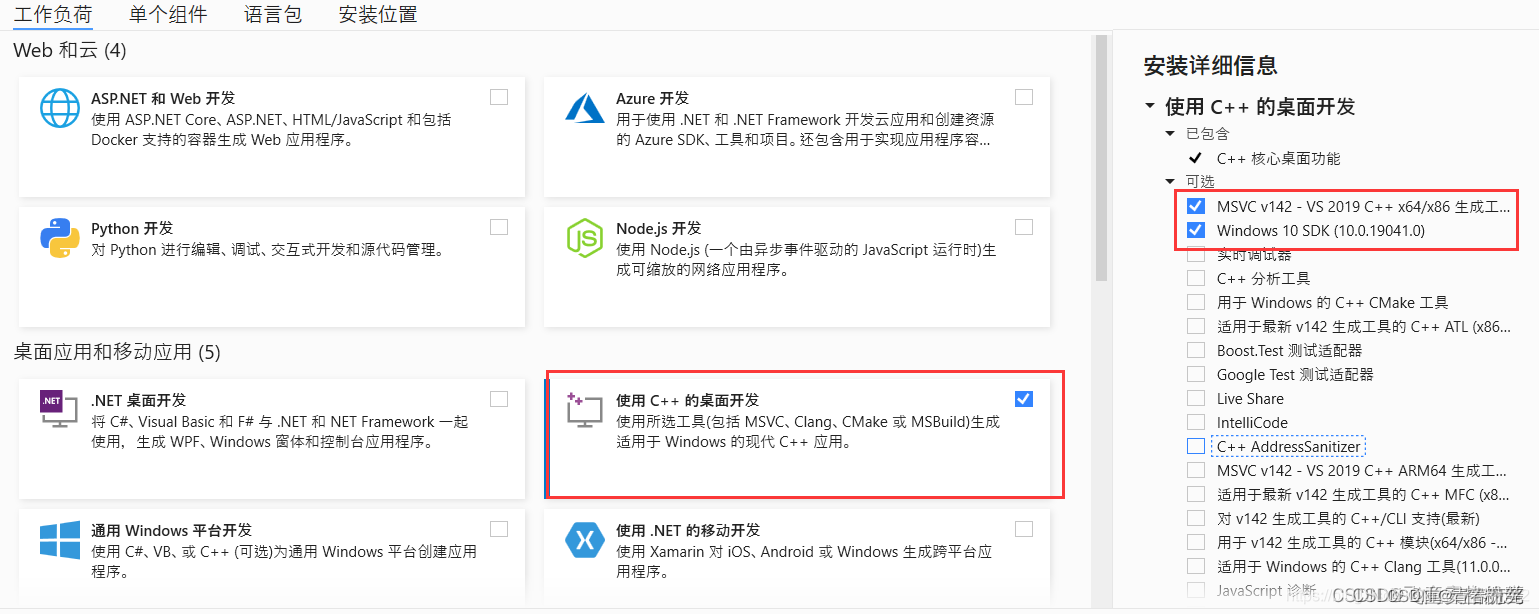Click the C++ desktop development monitor icon
The width and height of the screenshot is (1539, 614).
(585, 410)
